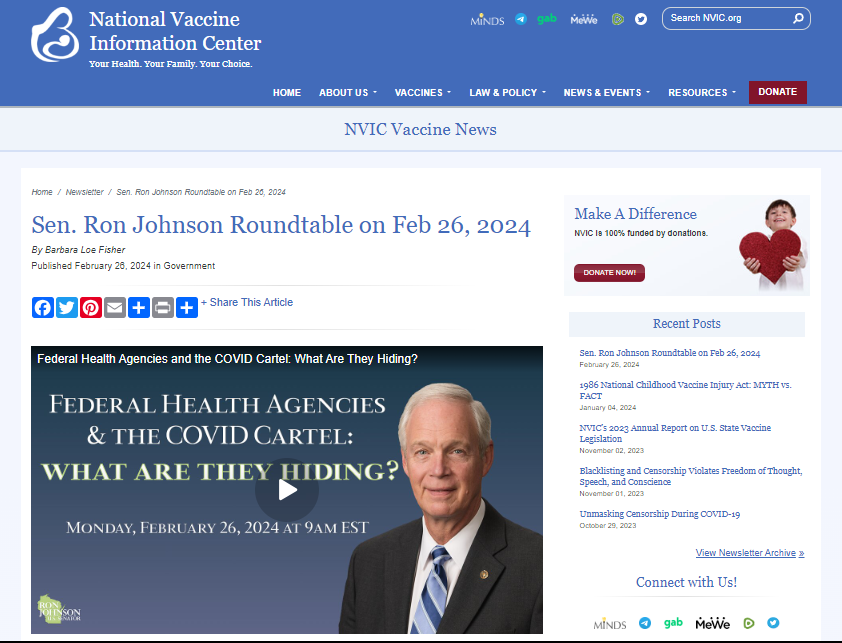Share the article on Twitter via share bar

tap(67, 307)
